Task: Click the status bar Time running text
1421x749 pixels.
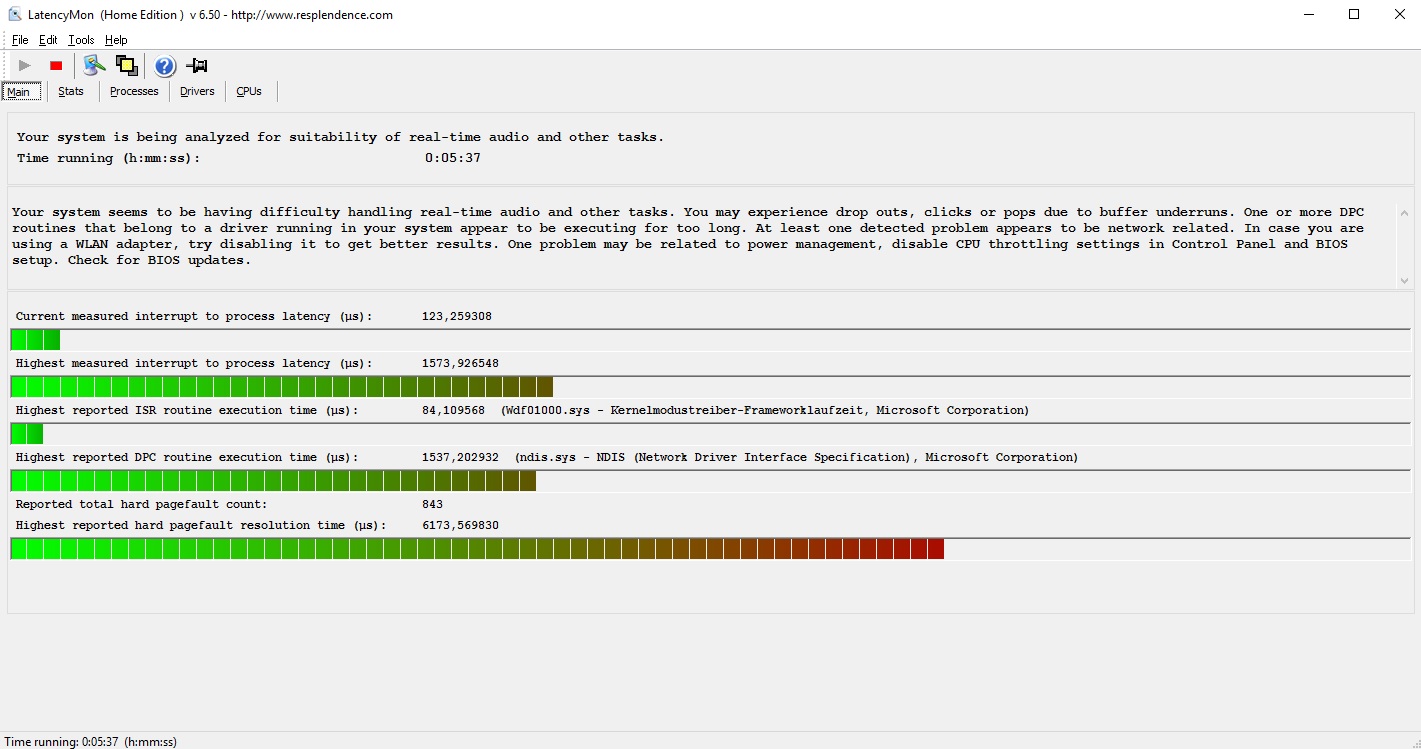Action: pyautogui.click(x=91, y=741)
